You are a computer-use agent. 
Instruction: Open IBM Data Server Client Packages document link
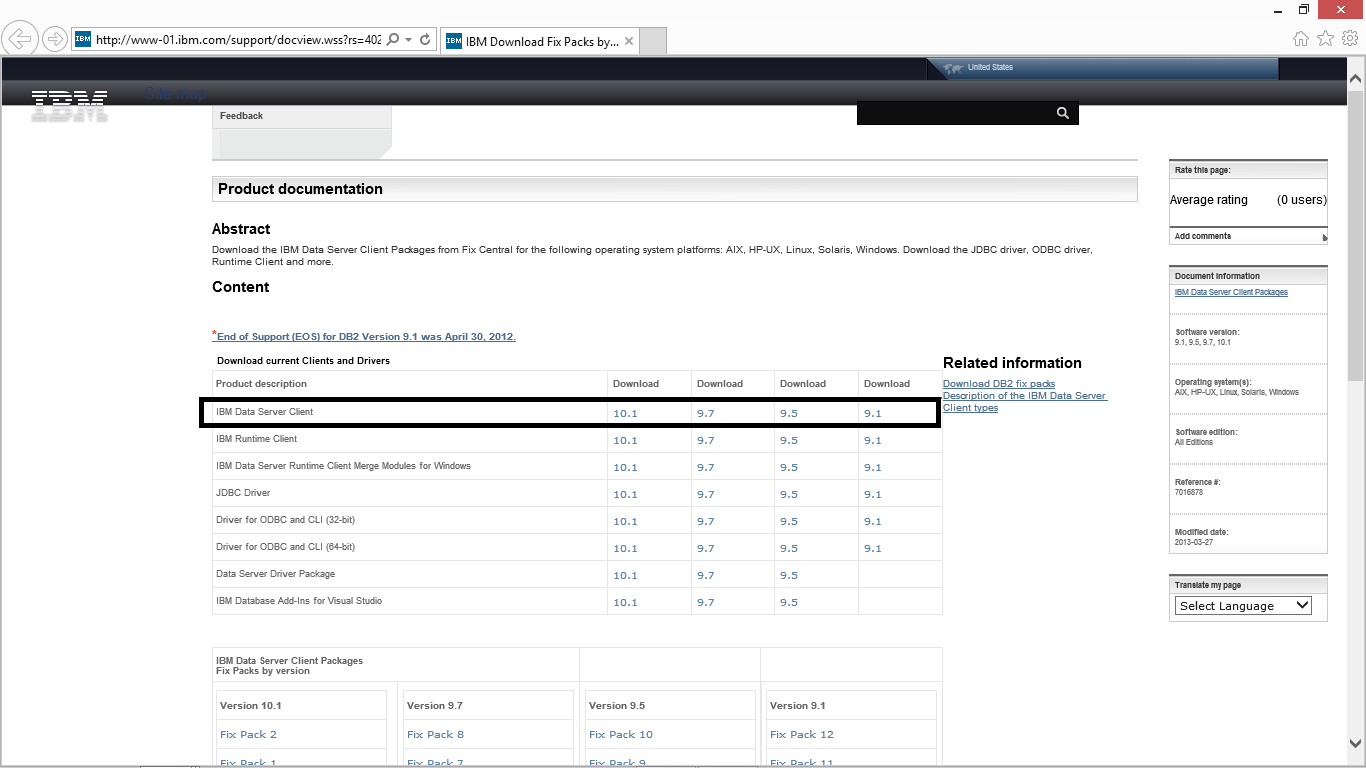click(1231, 292)
